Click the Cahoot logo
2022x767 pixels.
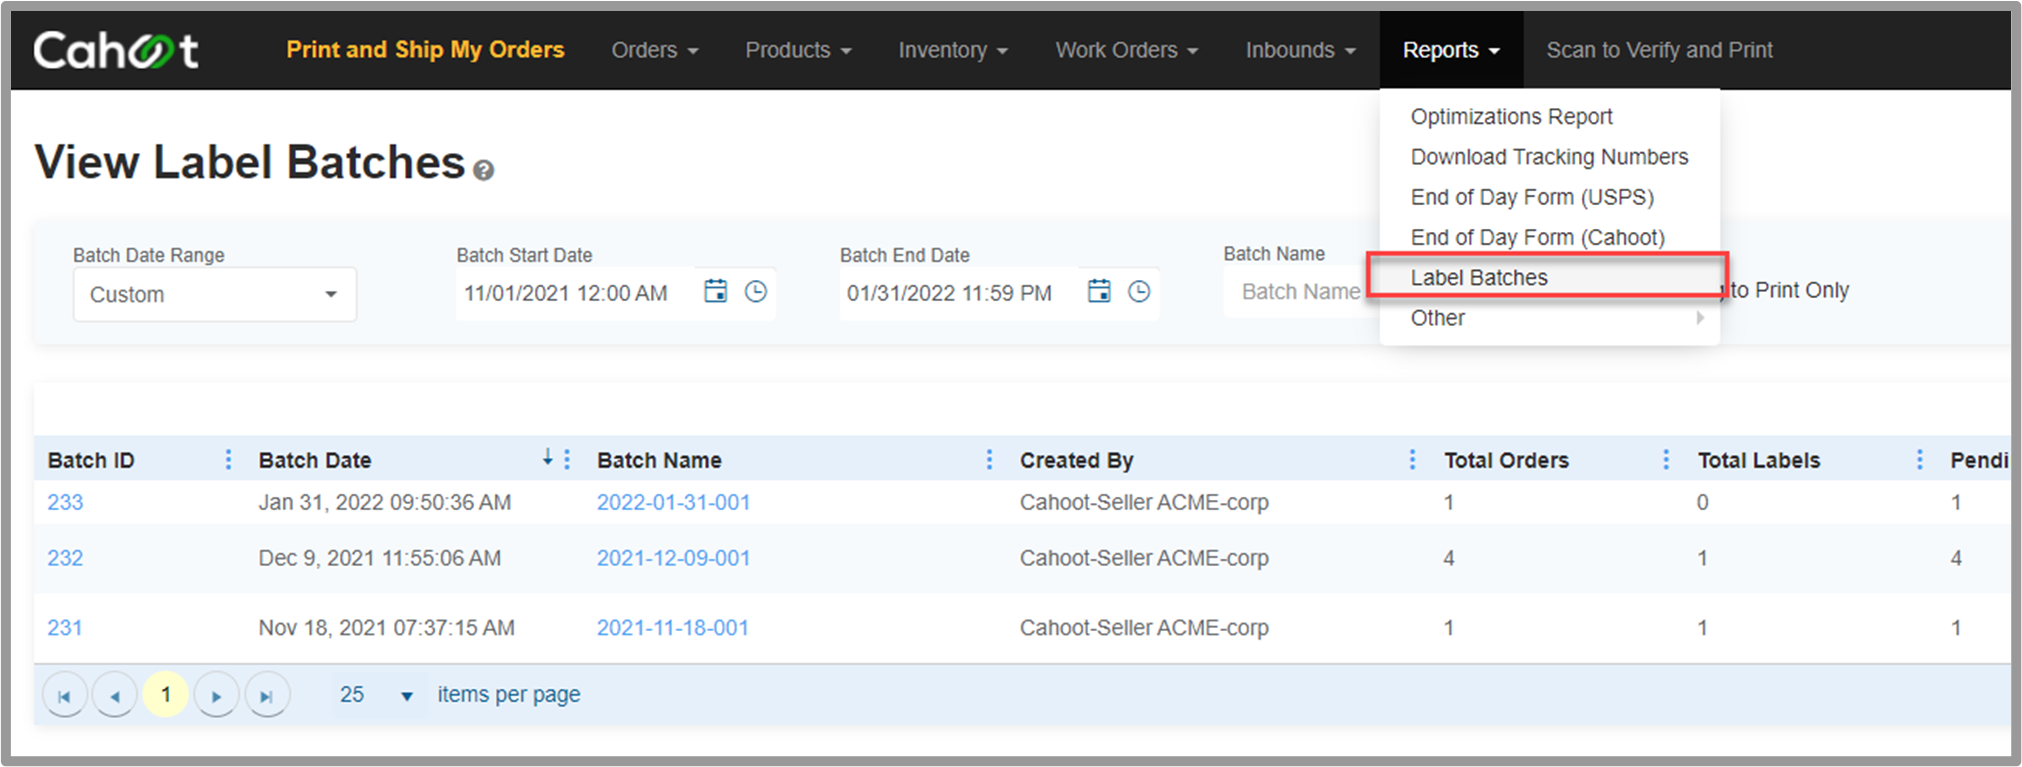point(116,50)
